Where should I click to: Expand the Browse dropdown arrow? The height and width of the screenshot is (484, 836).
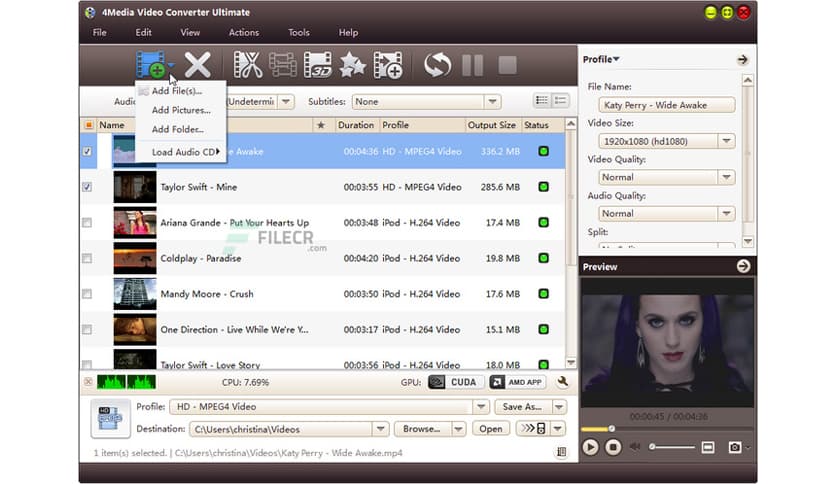458,429
